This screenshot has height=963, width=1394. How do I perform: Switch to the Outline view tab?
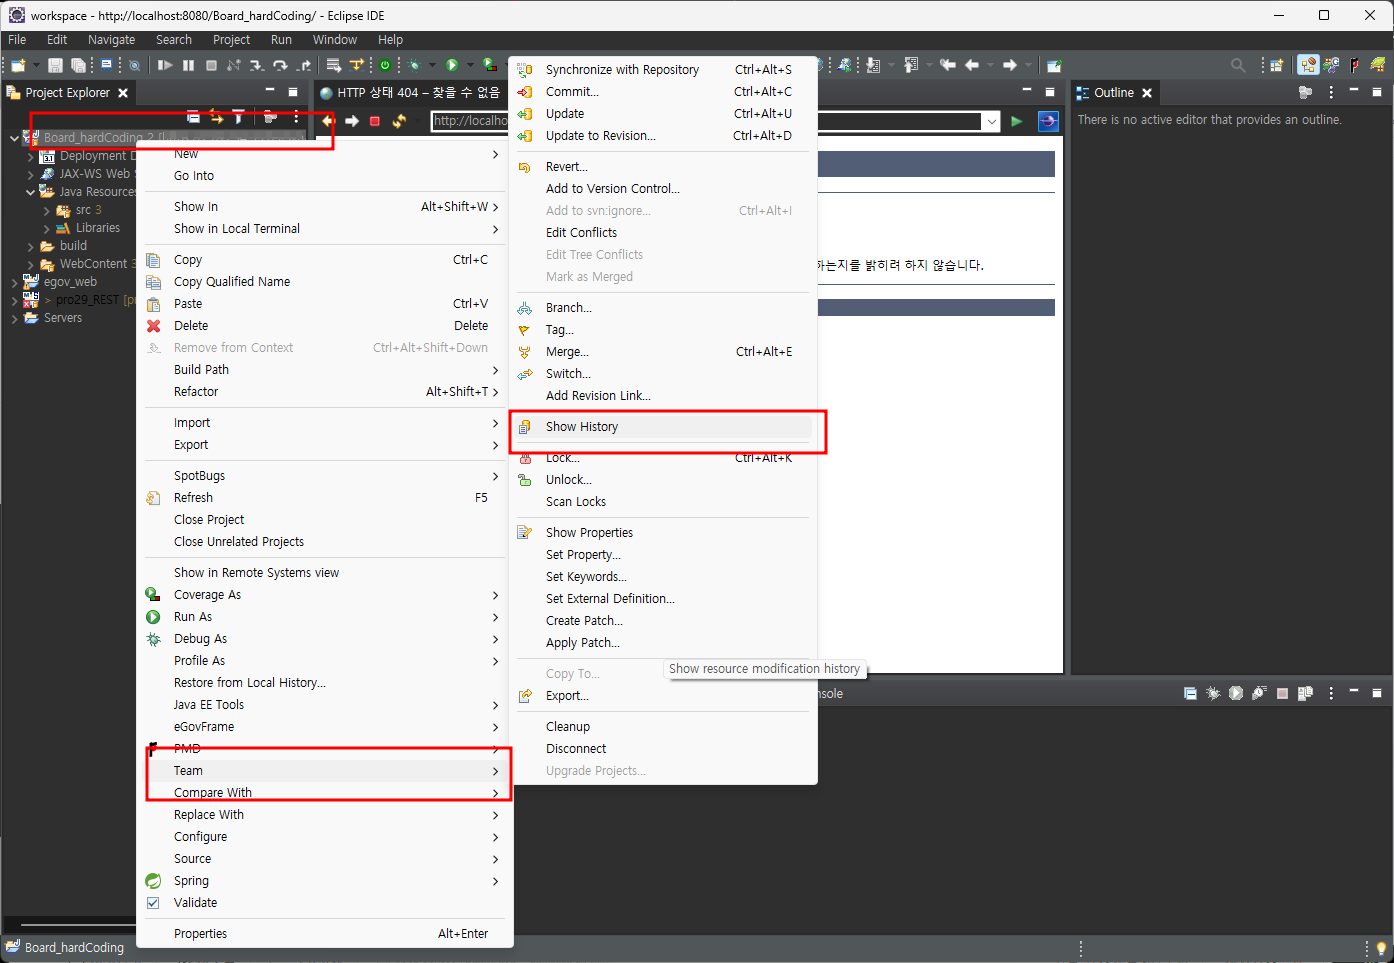(1113, 92)
